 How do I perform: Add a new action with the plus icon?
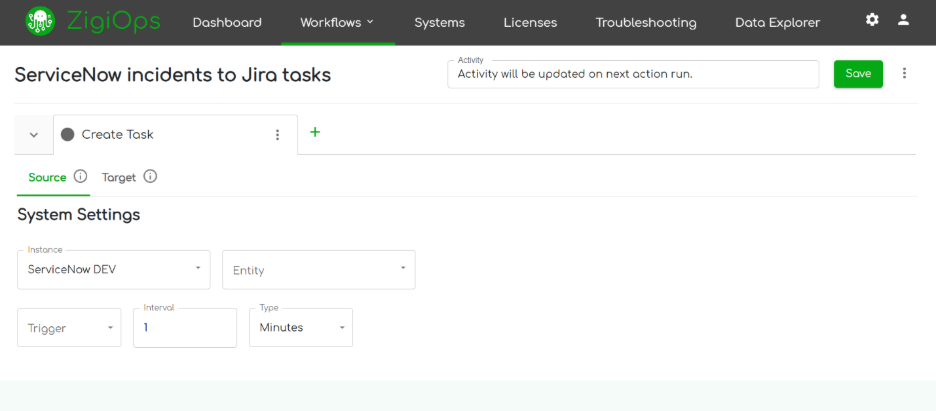[x=315, y=132]
